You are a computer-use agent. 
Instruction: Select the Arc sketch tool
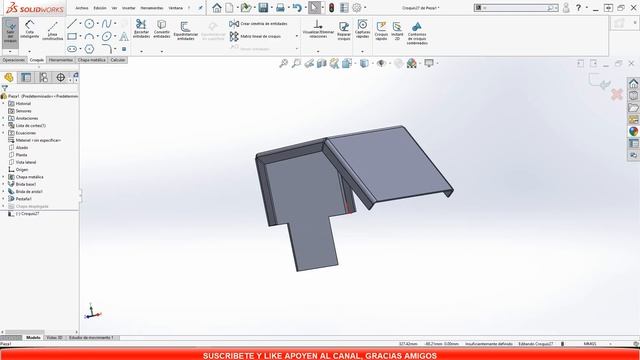coord(89,36)
